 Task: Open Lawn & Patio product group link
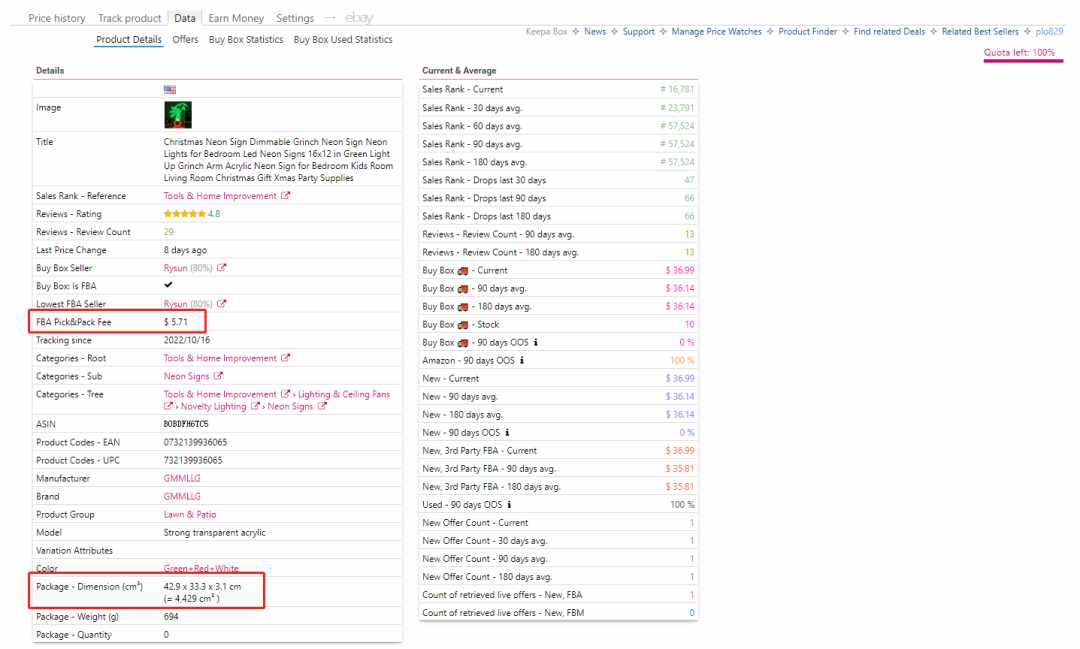189,514
